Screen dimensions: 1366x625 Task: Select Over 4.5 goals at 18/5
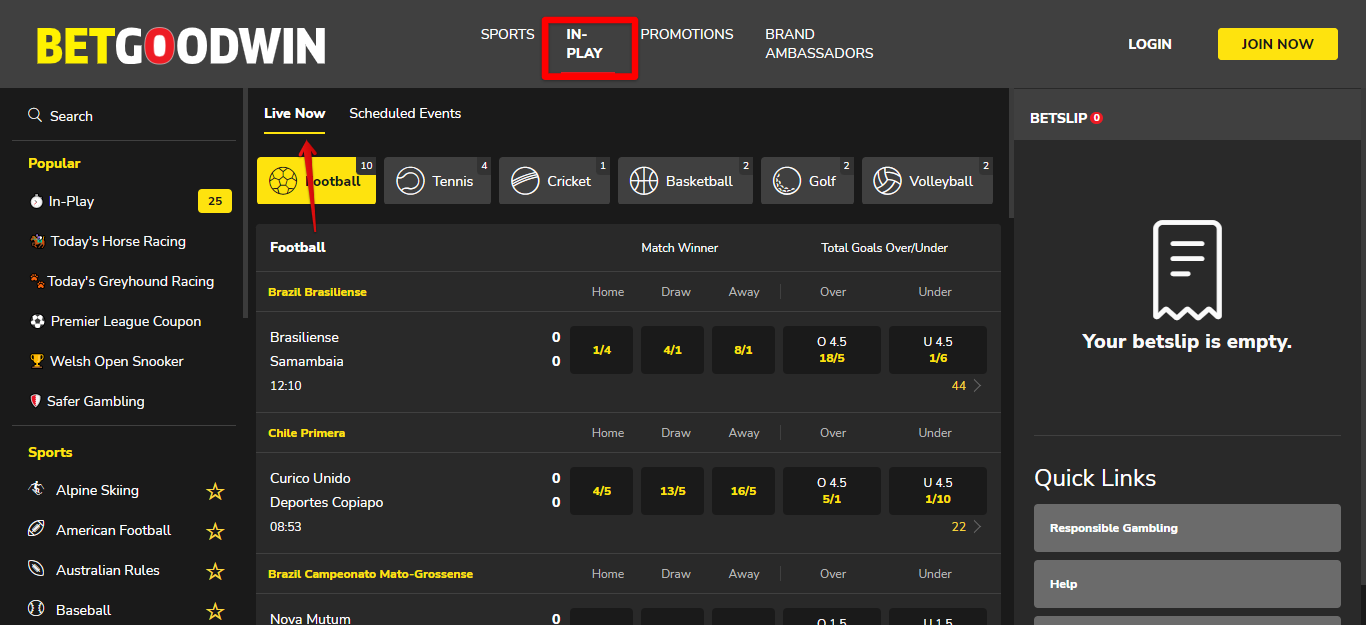pos(832,350)
